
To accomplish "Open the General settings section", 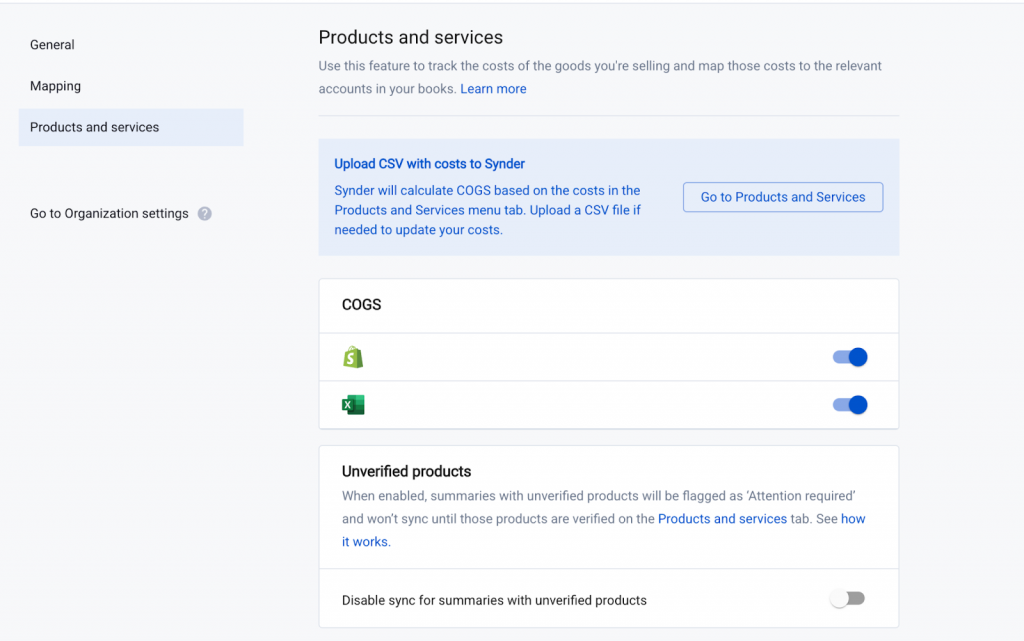I will 52,45.
